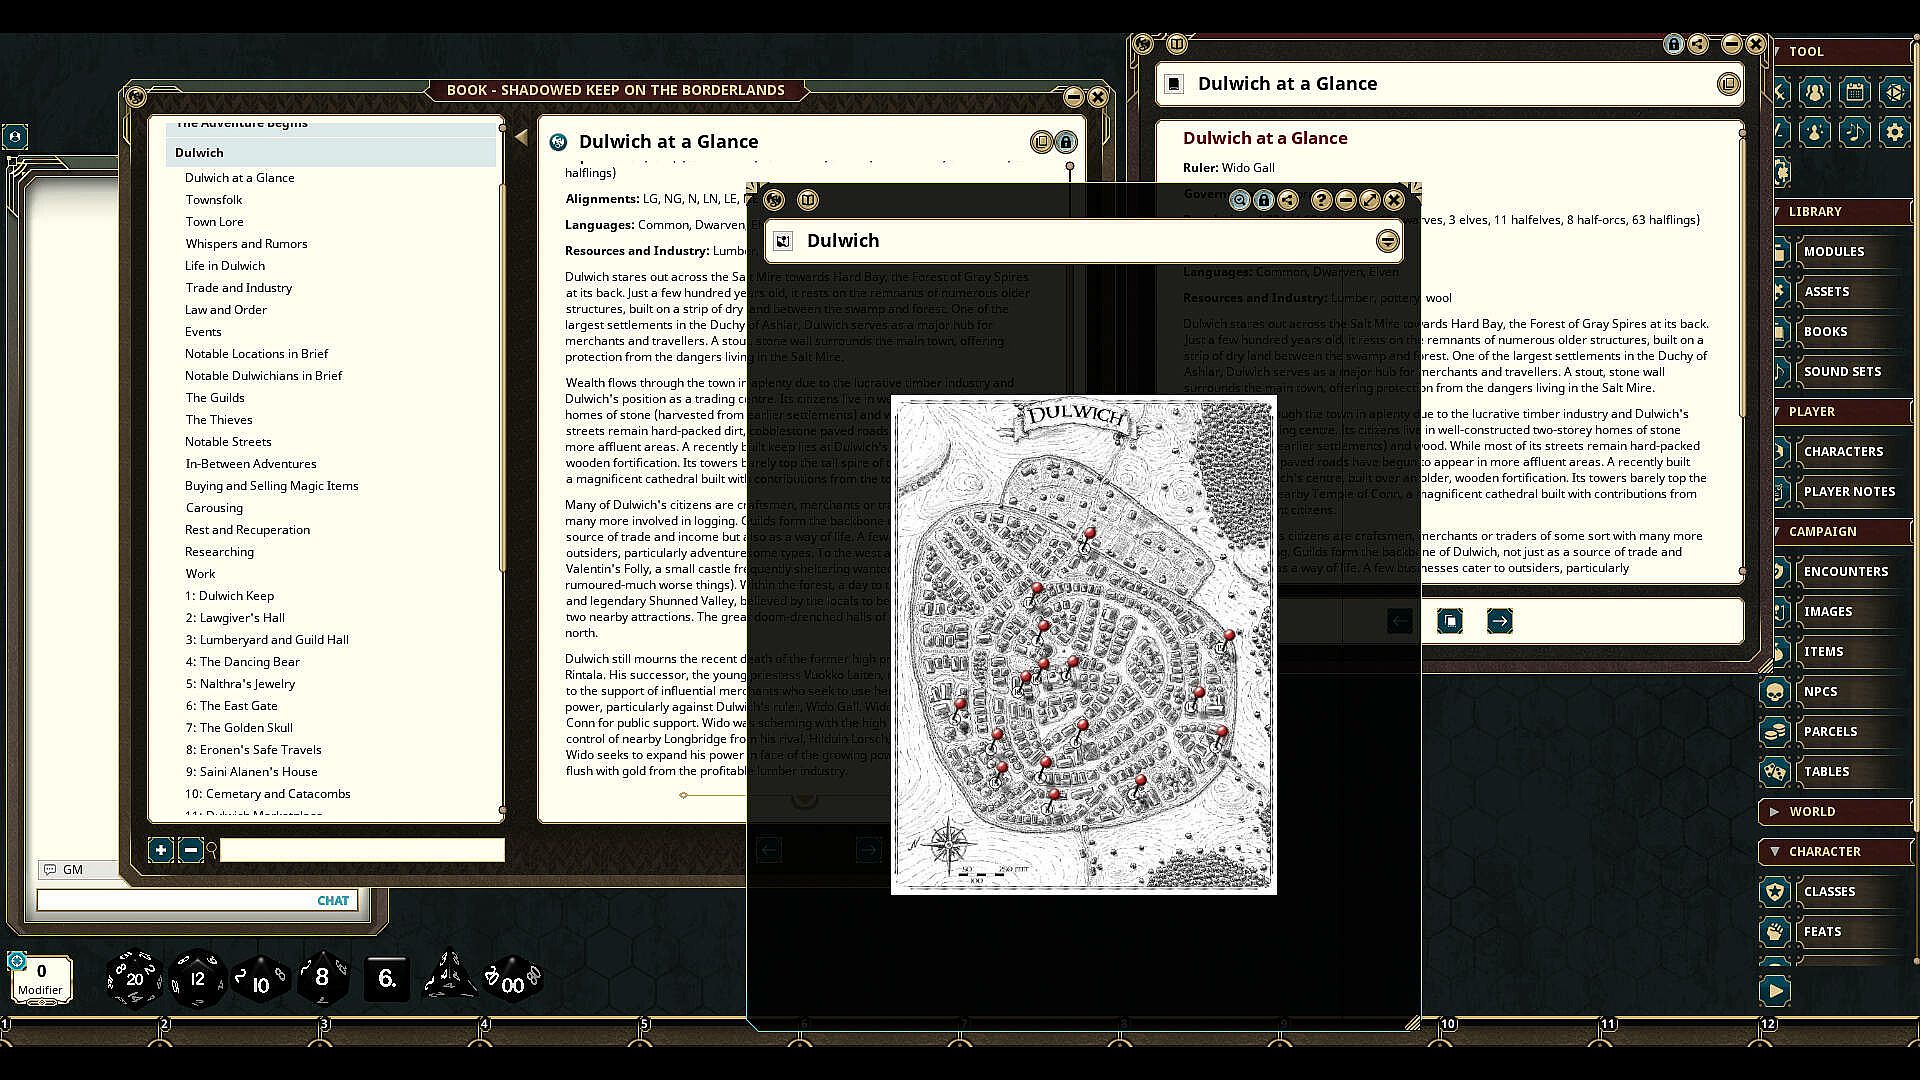Click the zoom-to-fit magnifier on the map window
Image resolution: width=1920 pixels, height=1080 pixels.
[1239, 200]
